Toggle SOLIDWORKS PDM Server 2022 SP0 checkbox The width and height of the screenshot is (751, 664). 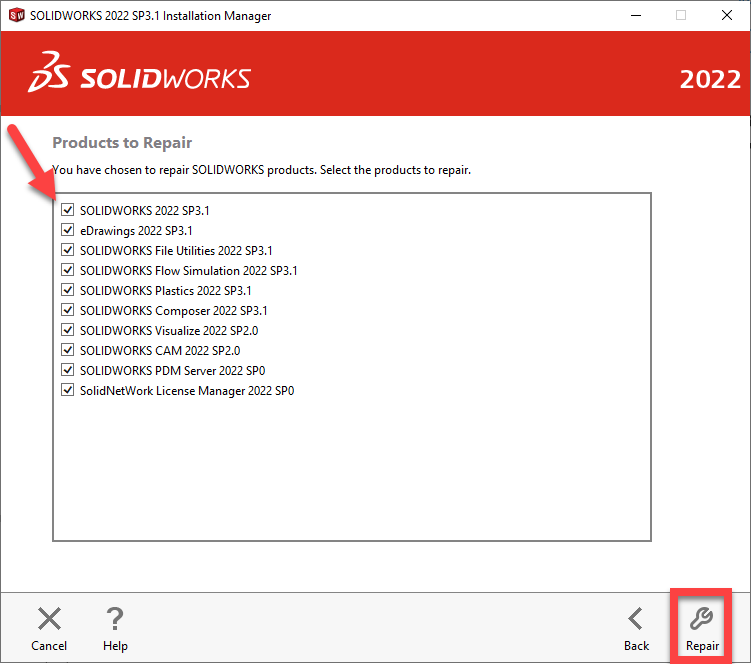tap(68, 370)
